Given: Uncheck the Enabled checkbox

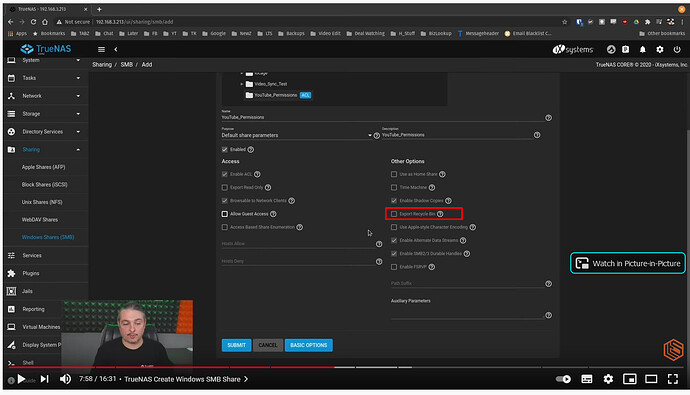Looking at the screenshot, I should (x=225, y=150).
